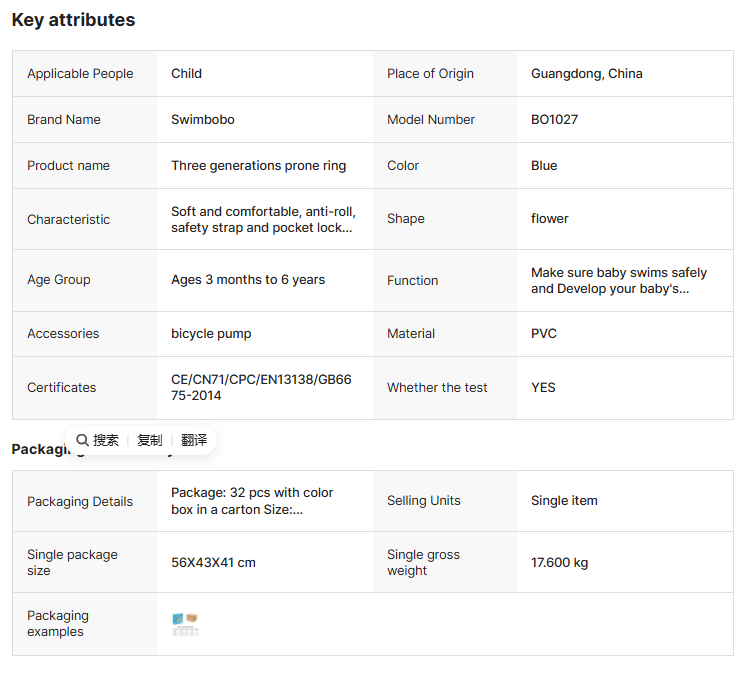751x673 pixels.
Task: Click the 'Single item' selling units value
Action: pos(564,501)
